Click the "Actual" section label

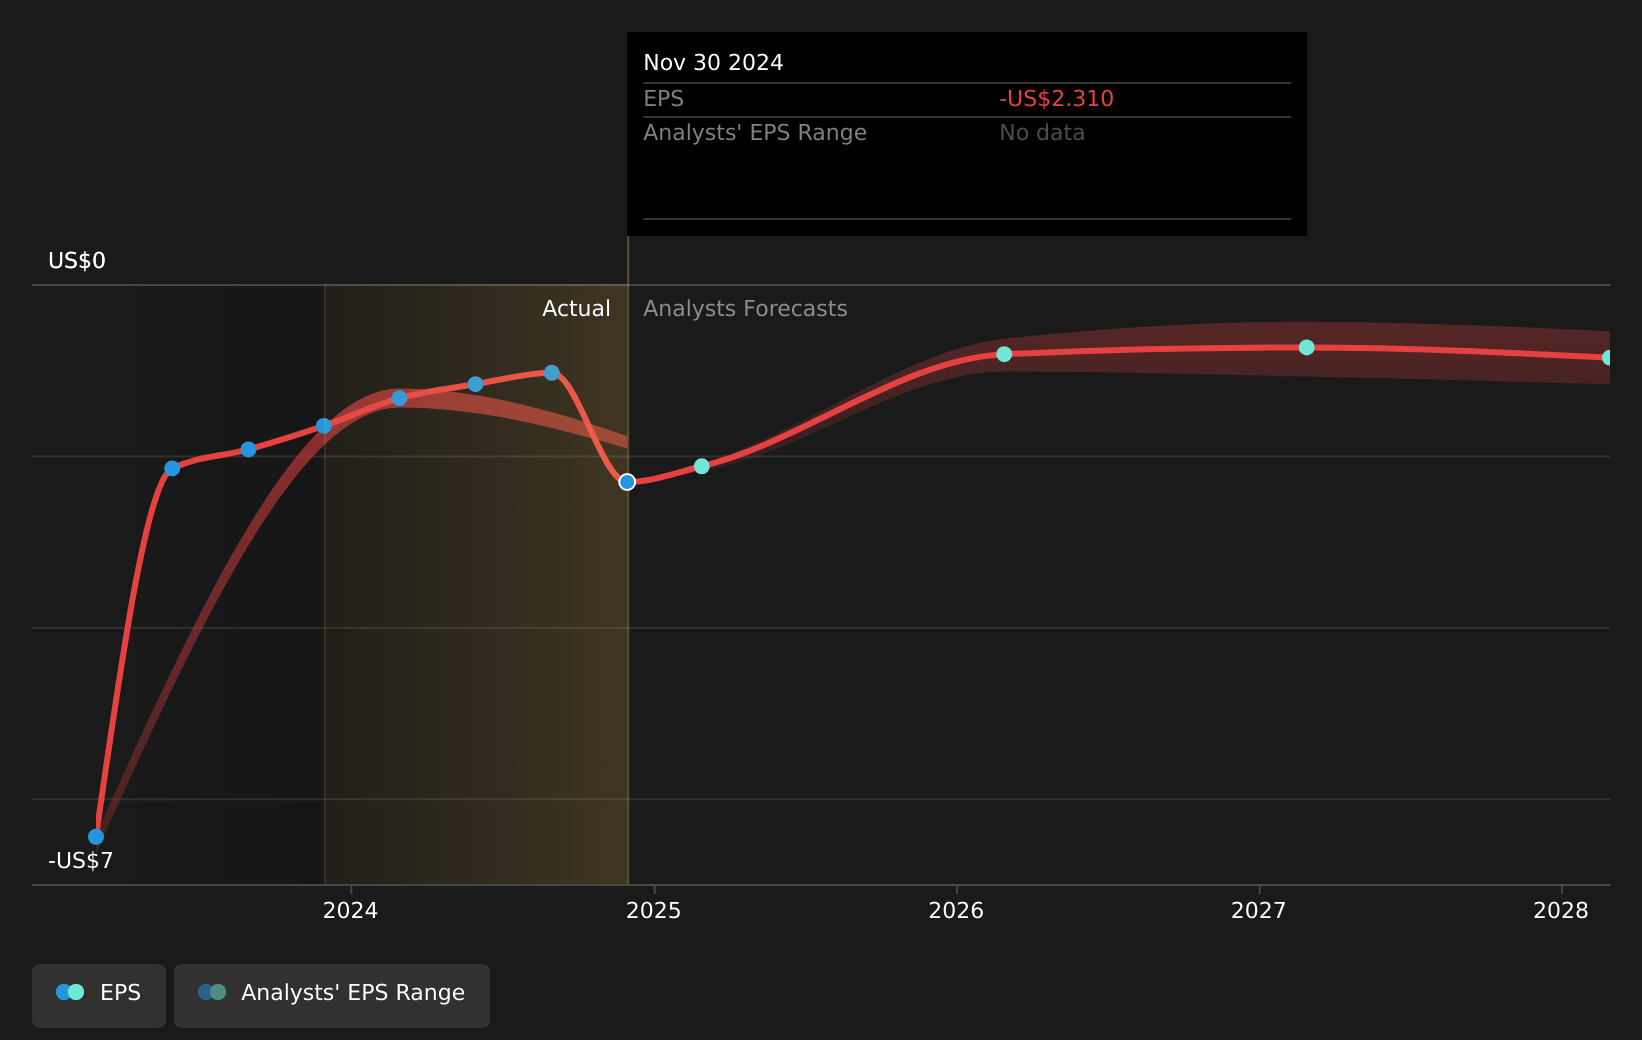(x=576, y=309)
